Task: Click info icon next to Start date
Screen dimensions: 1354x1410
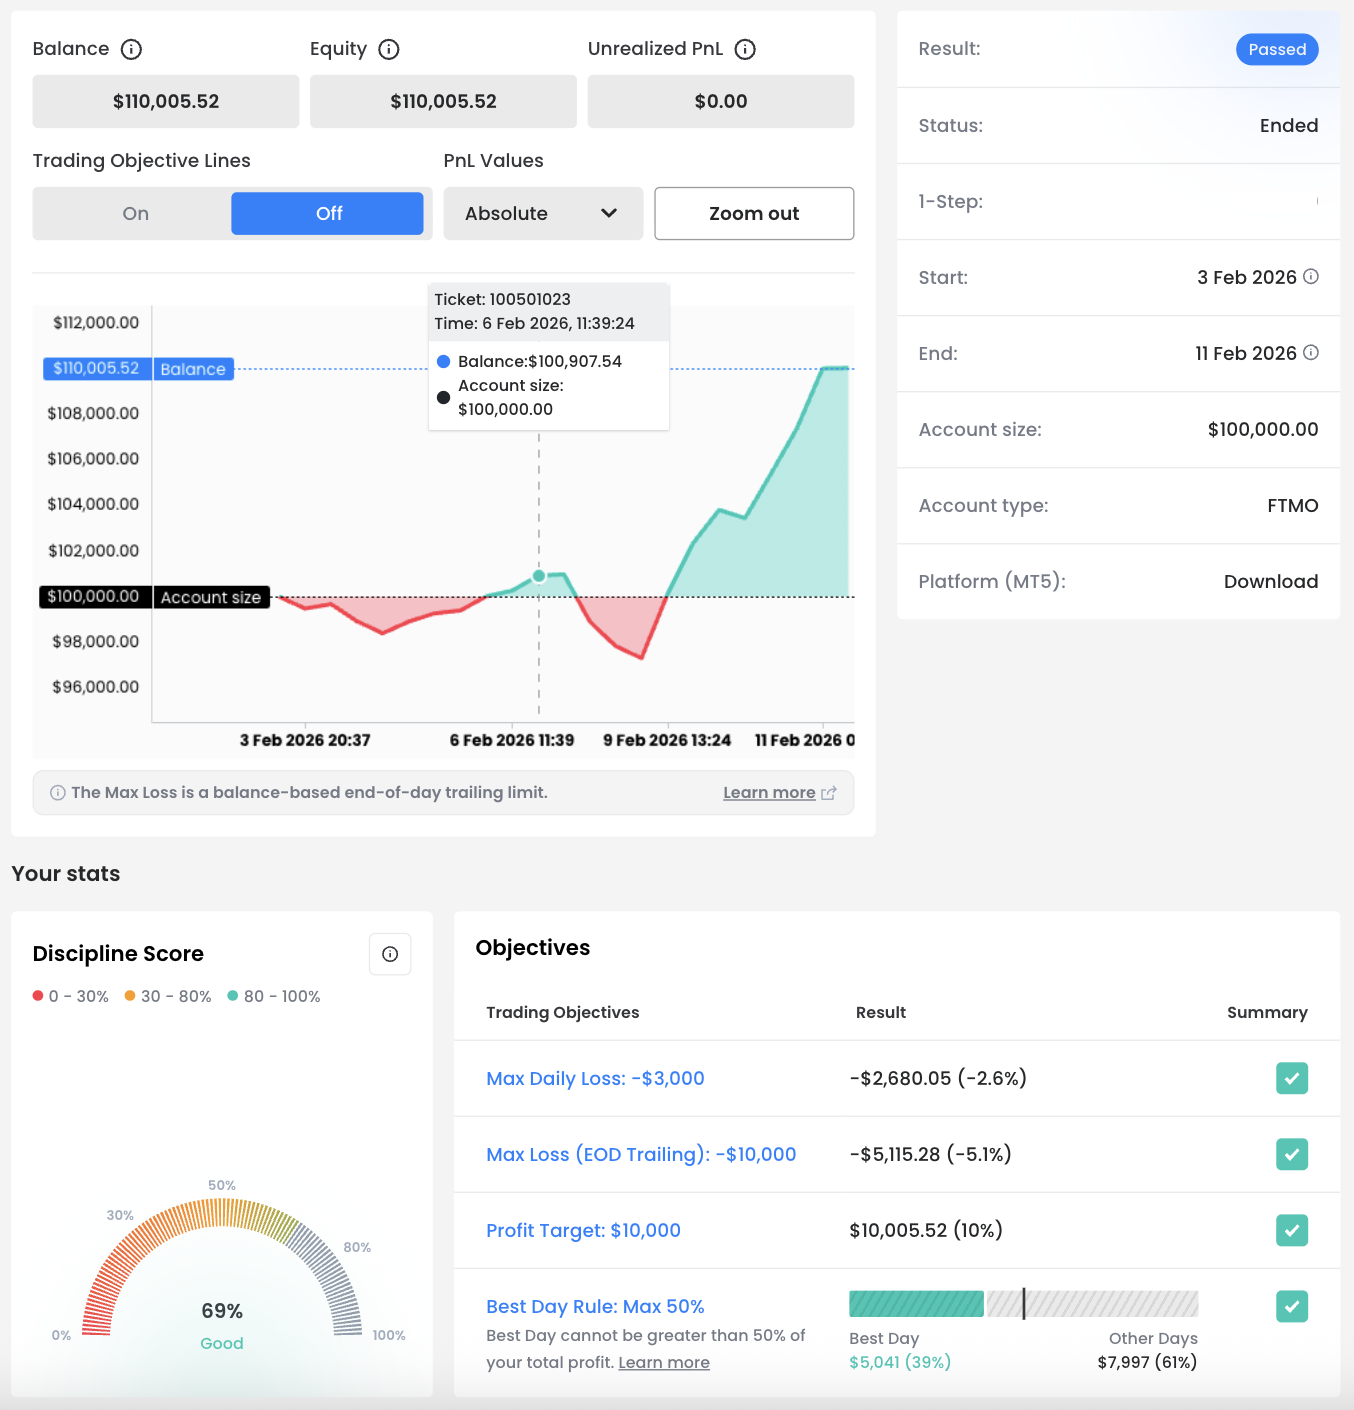Action: click(x=1311, y=277)
